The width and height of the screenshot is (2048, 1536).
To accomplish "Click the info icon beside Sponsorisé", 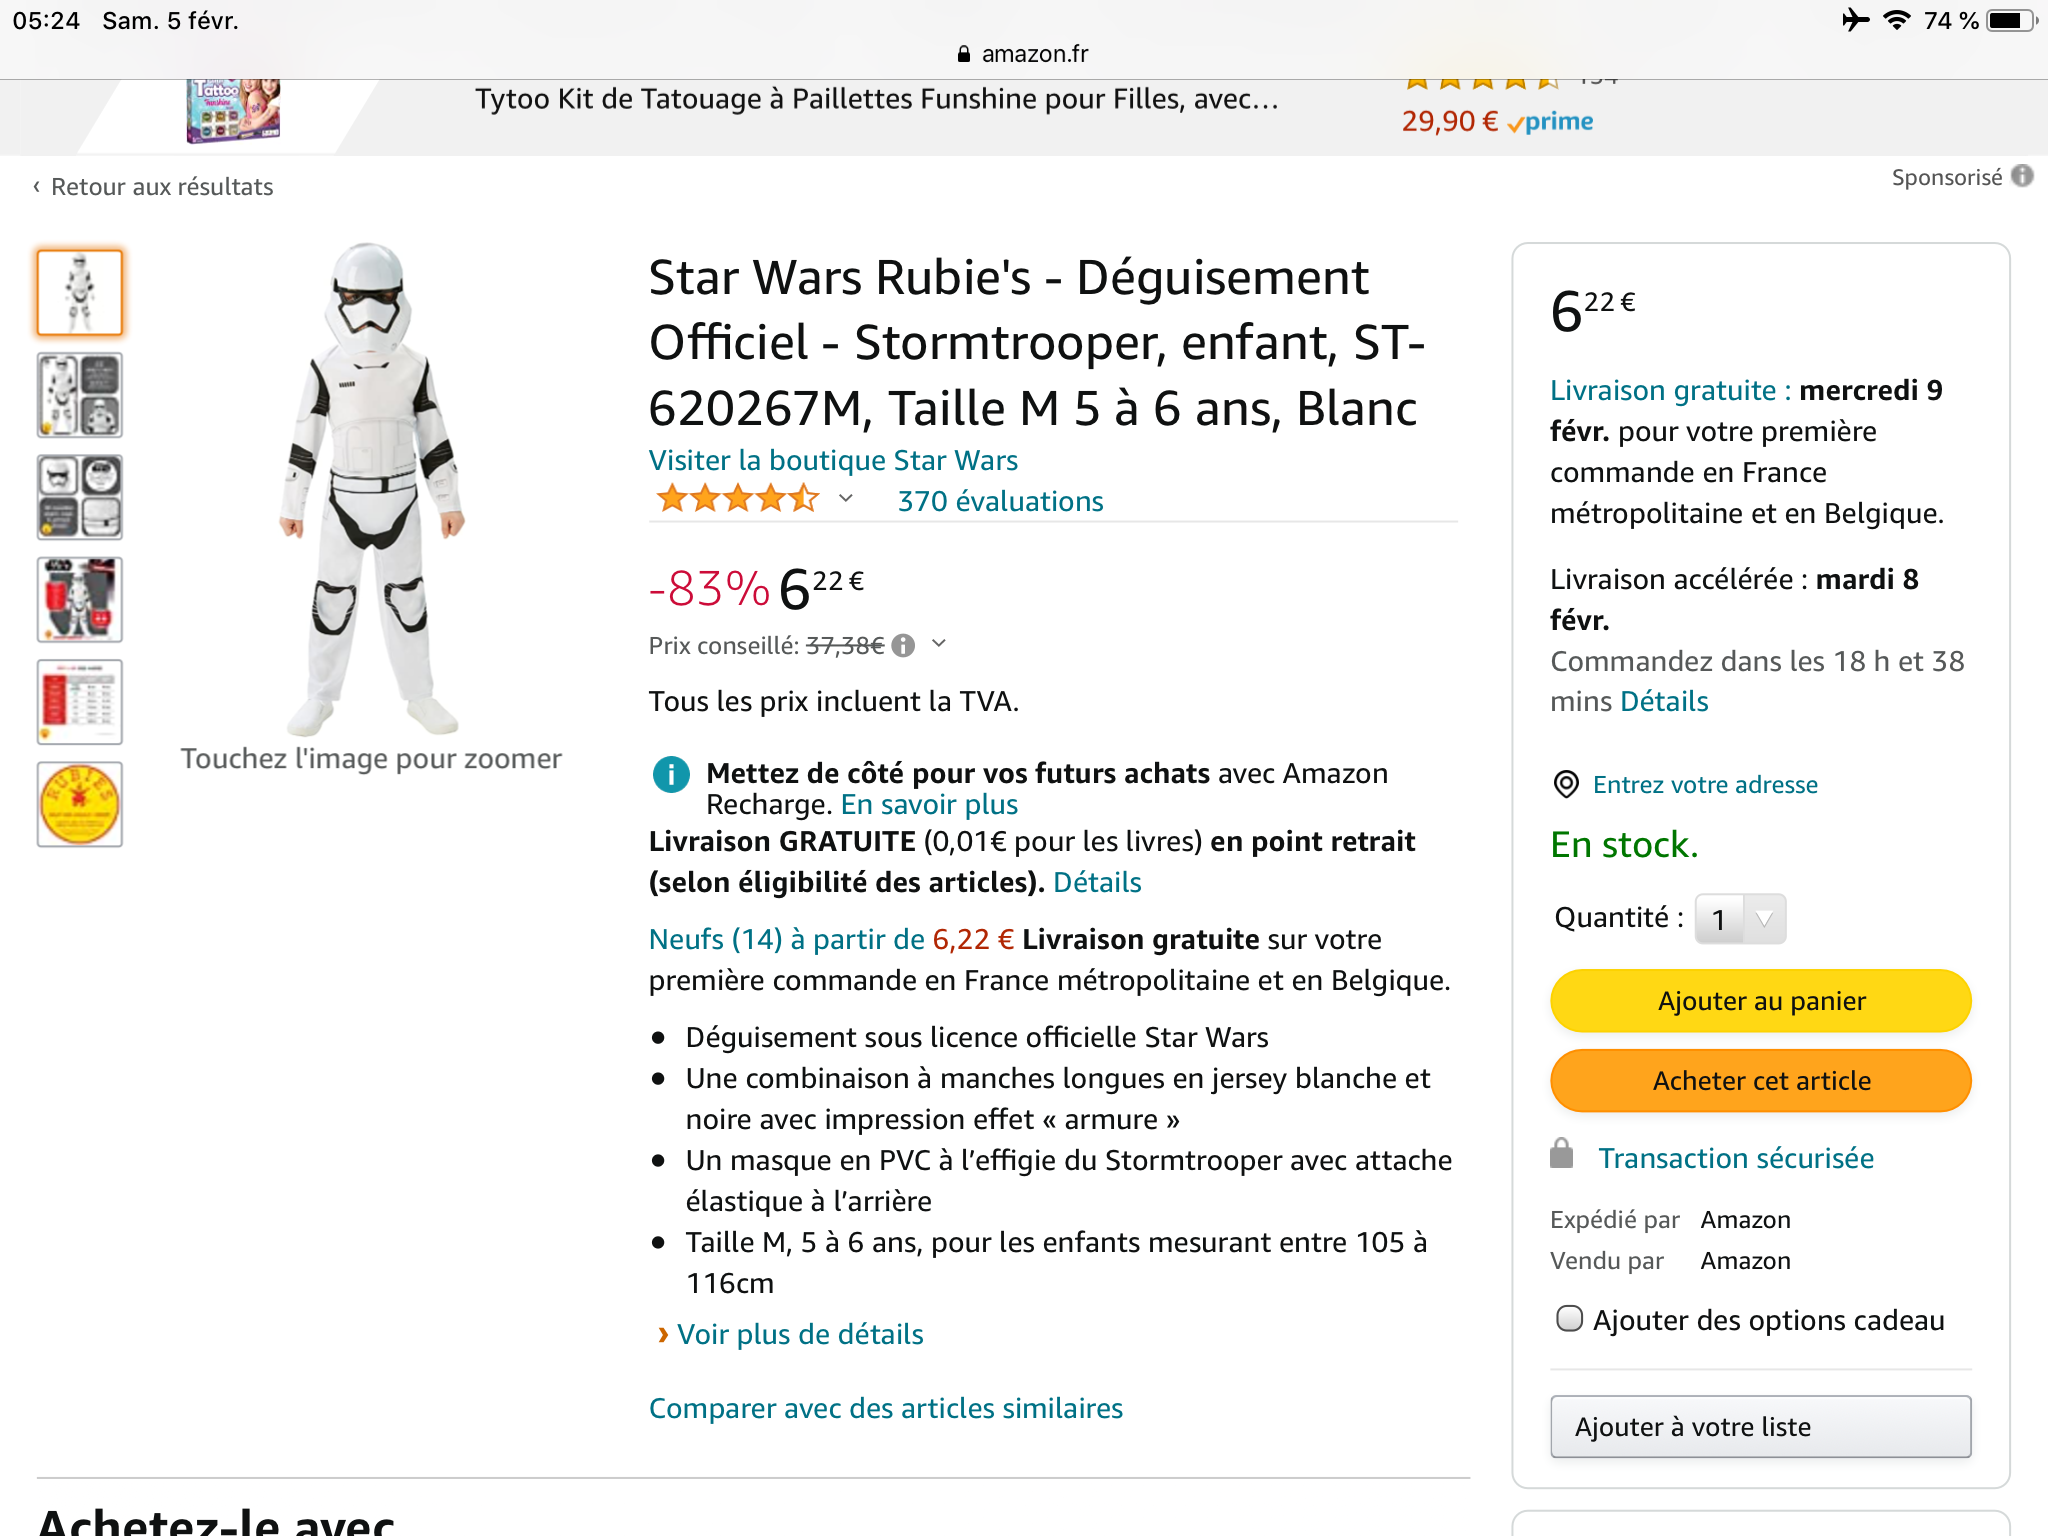I will (2022, 176).
